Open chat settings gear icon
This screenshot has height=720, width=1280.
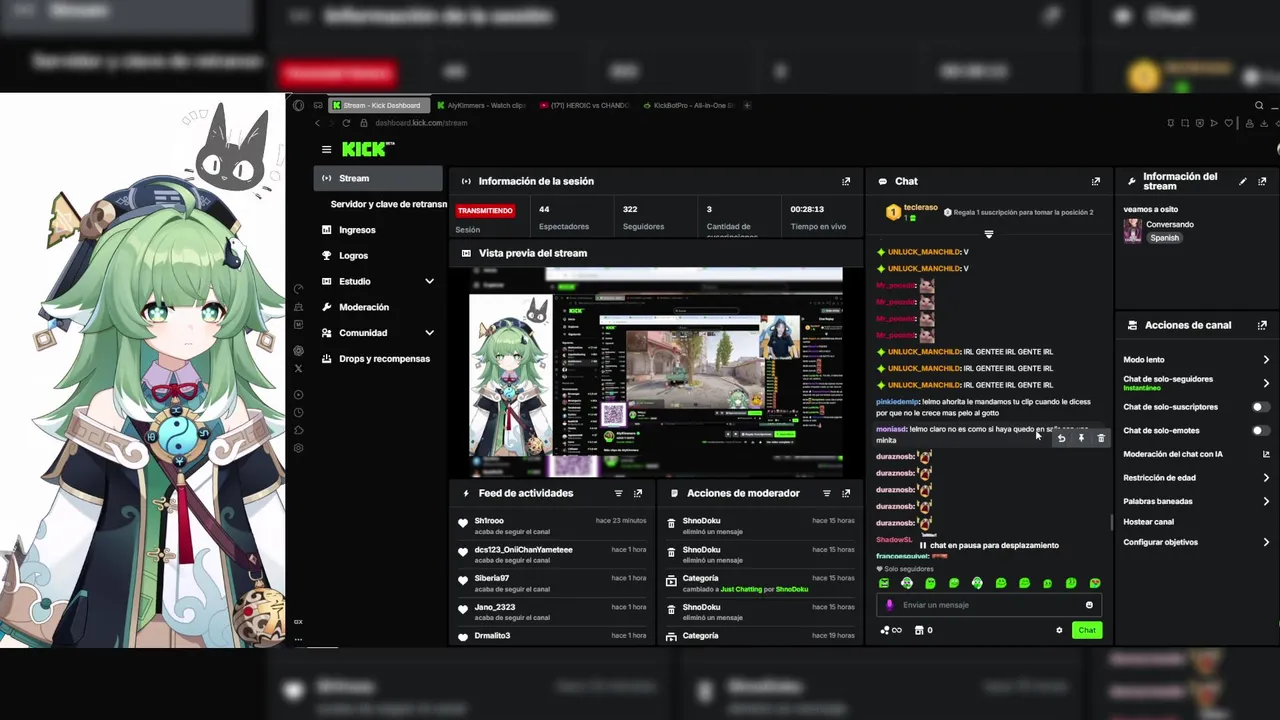tap(1059, 630)
